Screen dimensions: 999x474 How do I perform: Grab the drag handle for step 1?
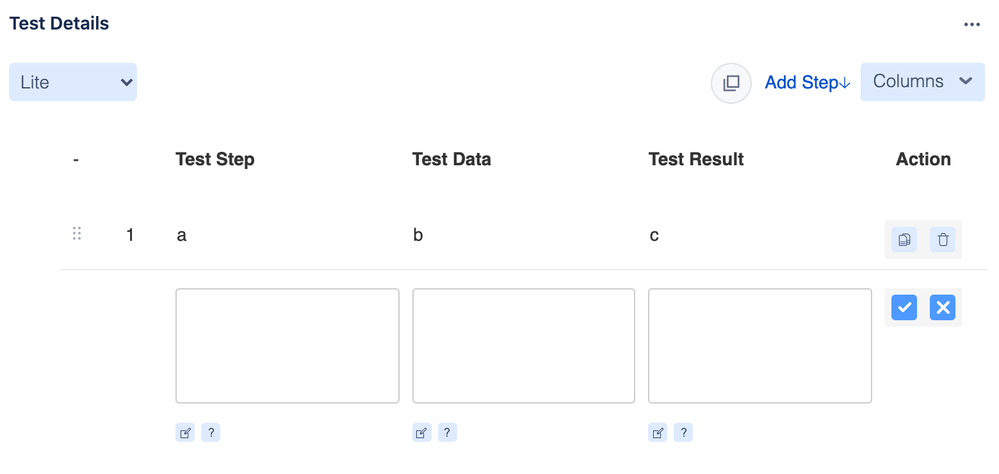tap(77, 234)
